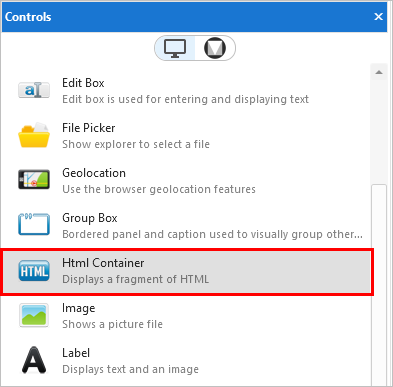This screenshot has width=393, height=387.
Task: Click the Edit Box control icon
Action: (x=34, y=90)
